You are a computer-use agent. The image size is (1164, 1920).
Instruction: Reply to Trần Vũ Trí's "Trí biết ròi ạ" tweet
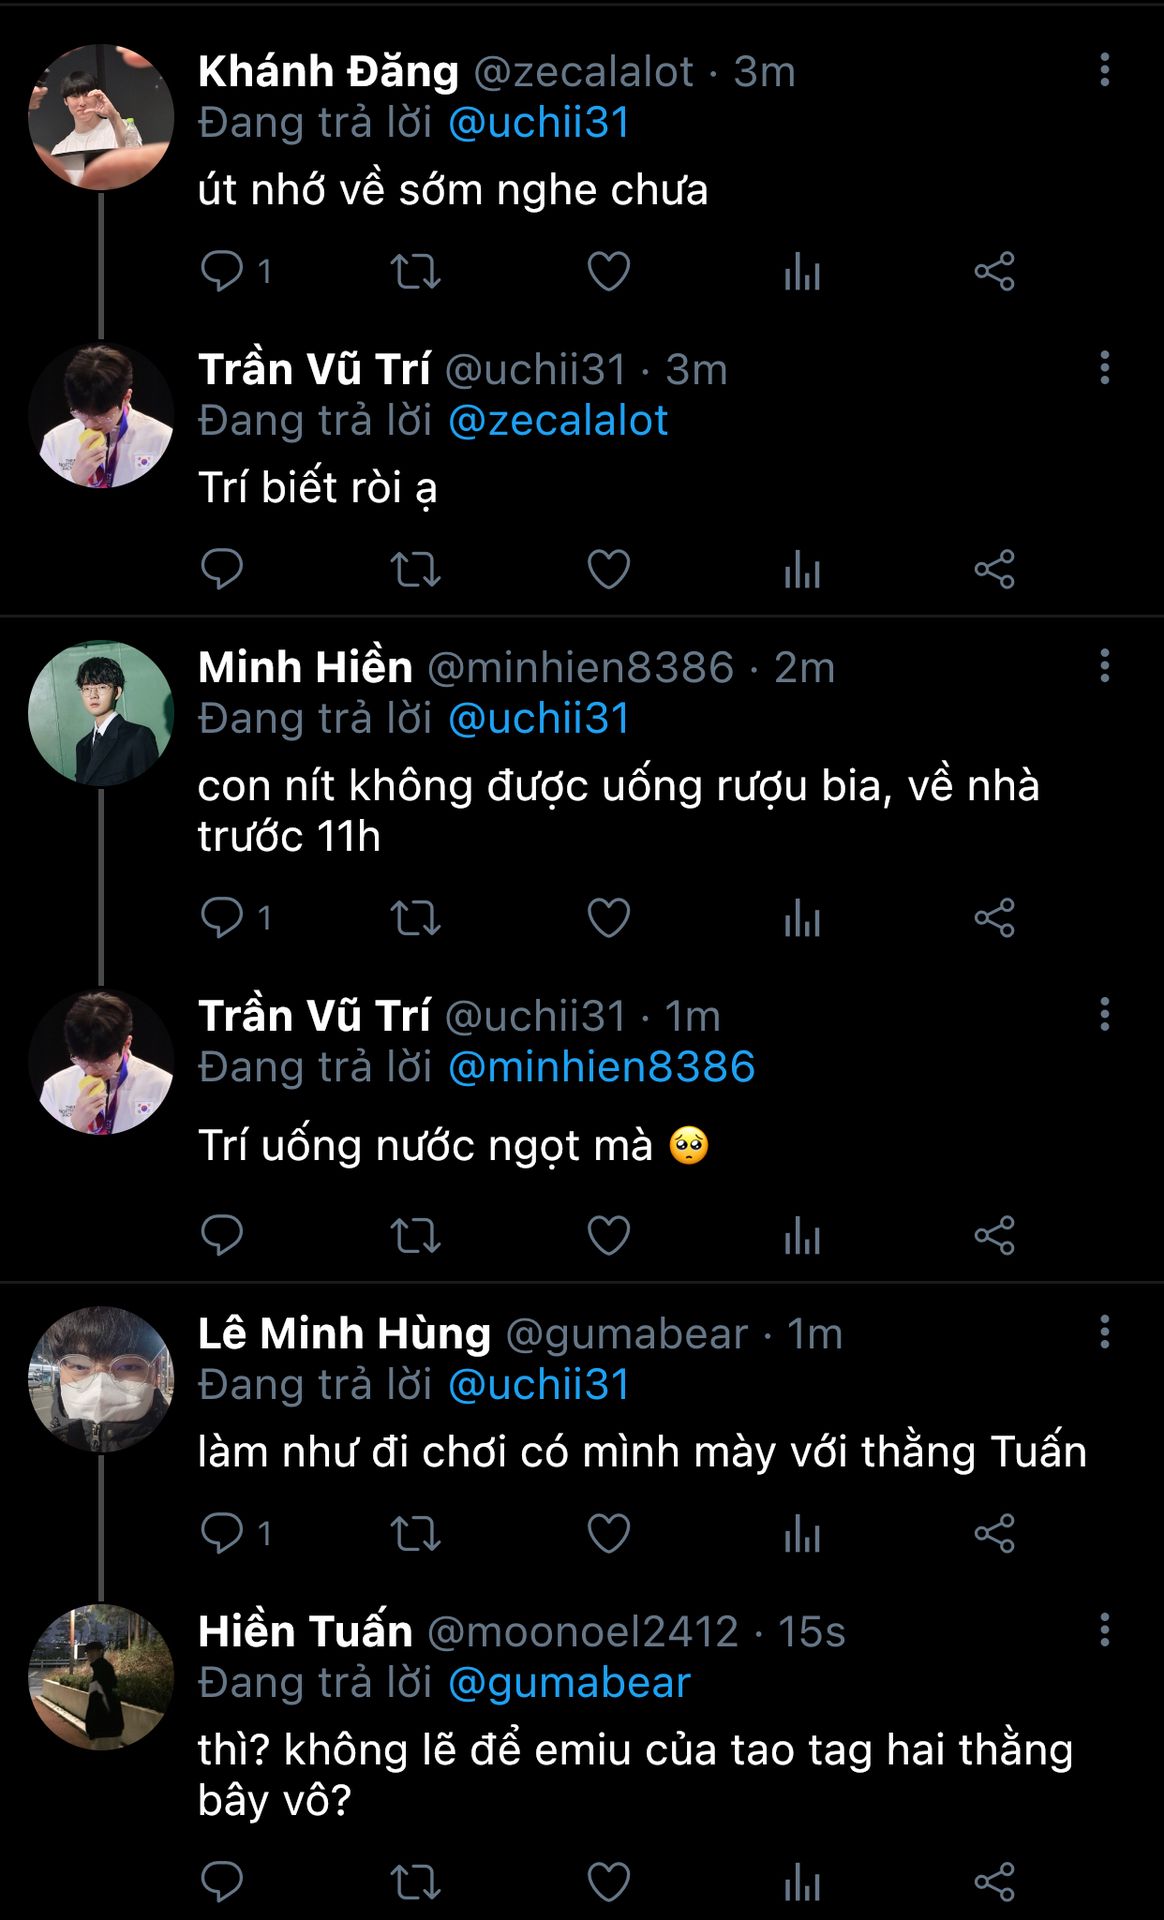pyautogui.click(x=222, y=569)
